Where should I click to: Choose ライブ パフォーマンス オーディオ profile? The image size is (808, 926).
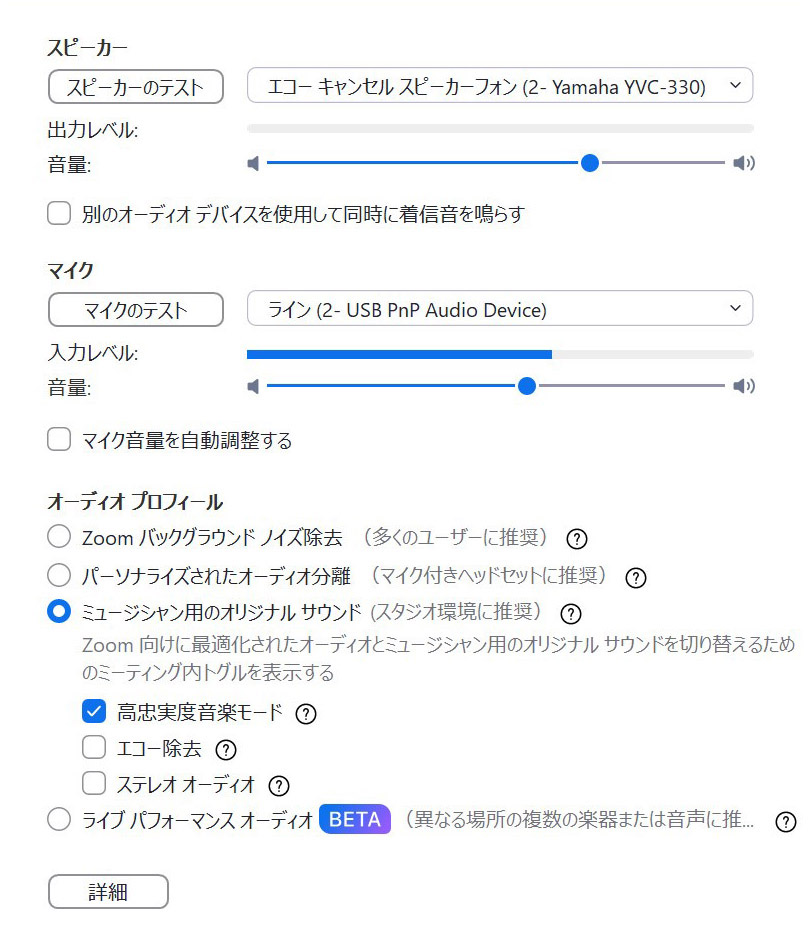coord(60,821)
